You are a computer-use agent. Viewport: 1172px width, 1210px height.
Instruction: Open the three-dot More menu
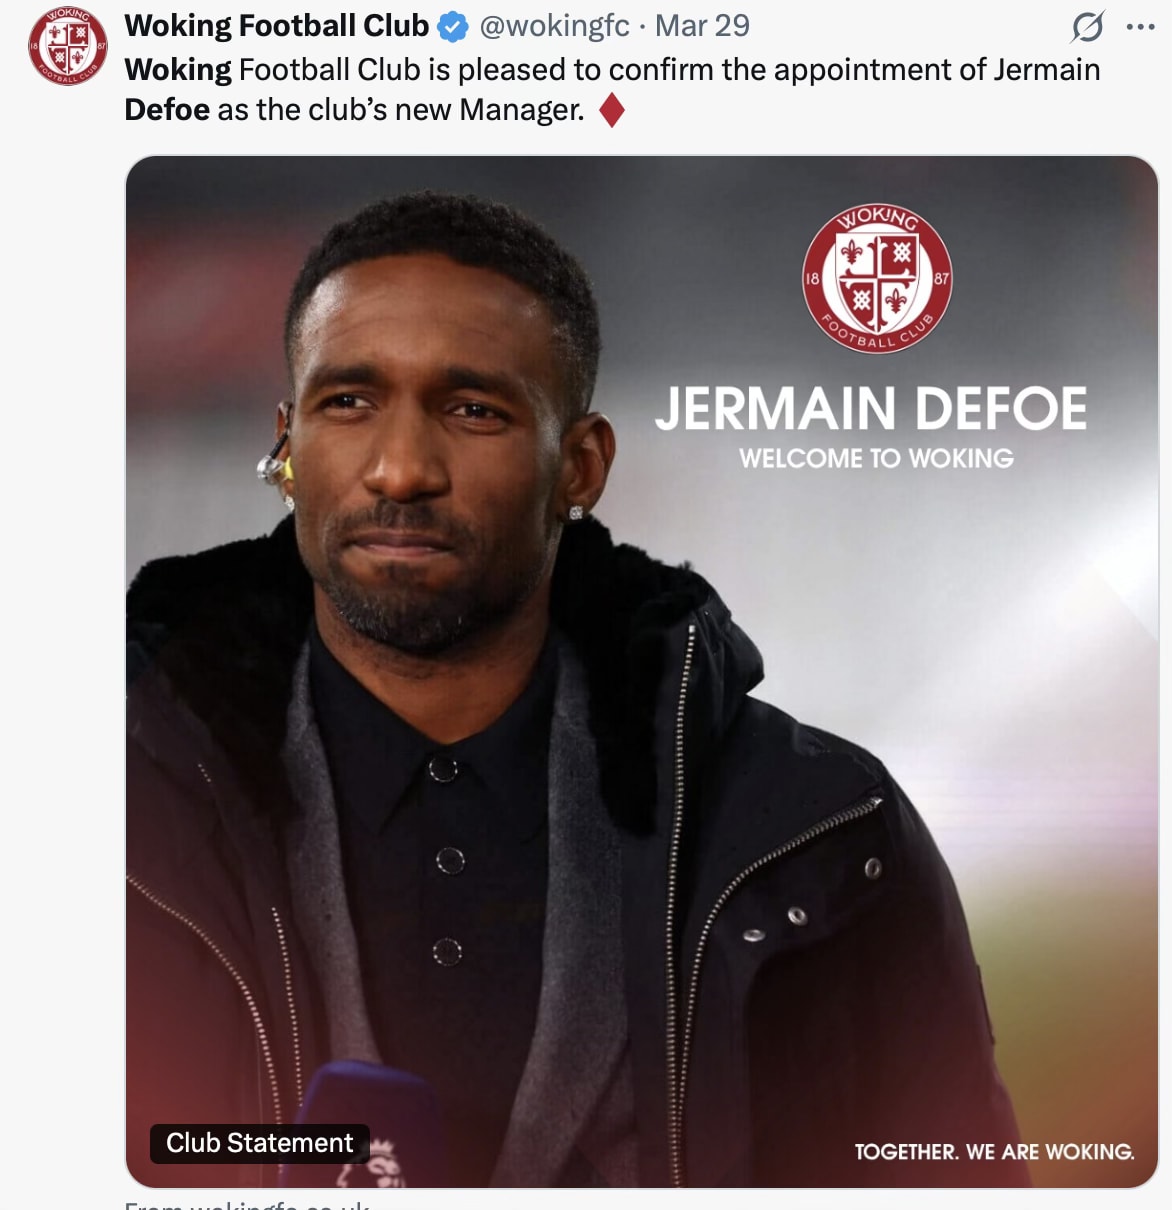(x=1141, y=27)
